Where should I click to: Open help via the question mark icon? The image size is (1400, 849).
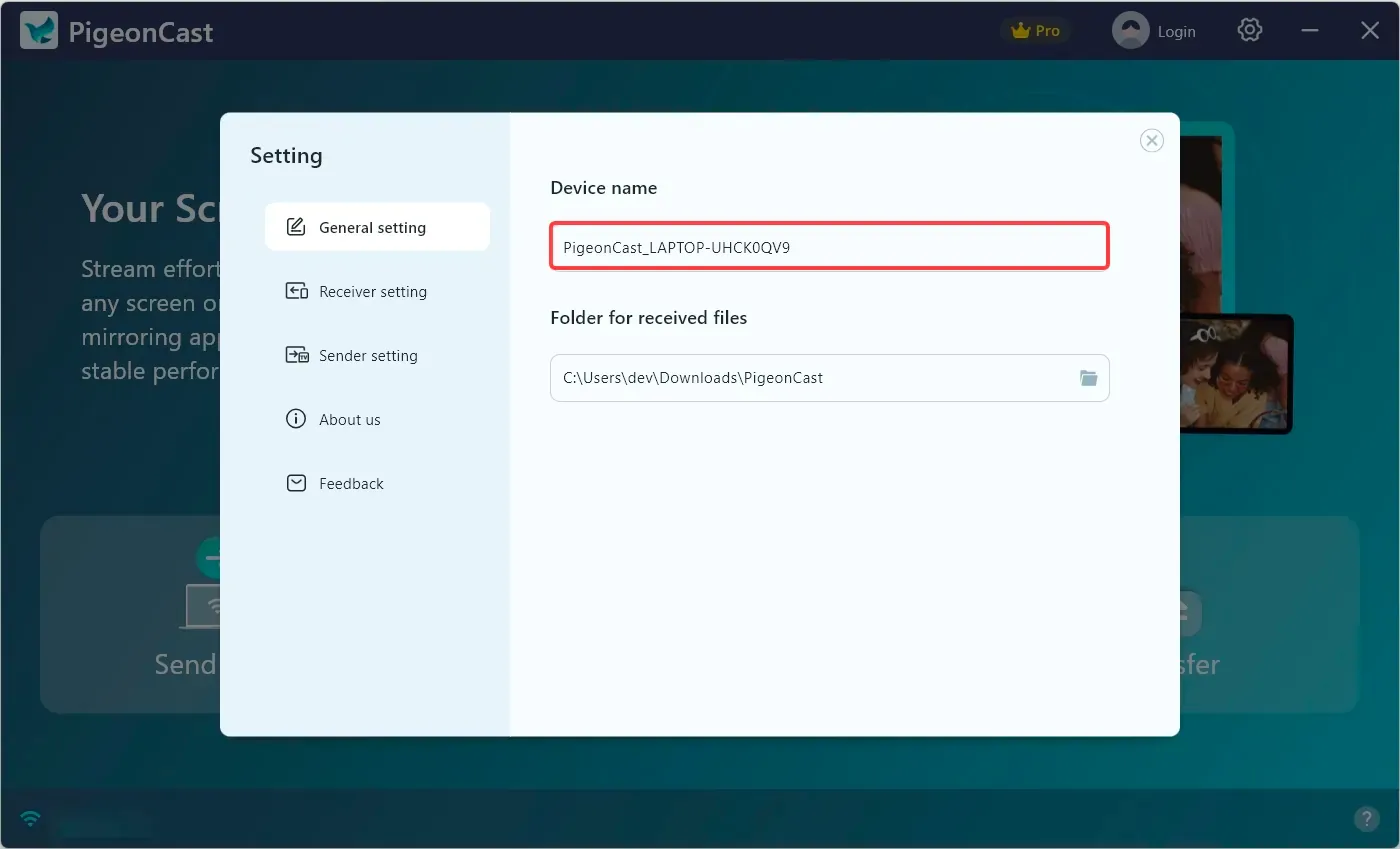tap(1366, 819)
